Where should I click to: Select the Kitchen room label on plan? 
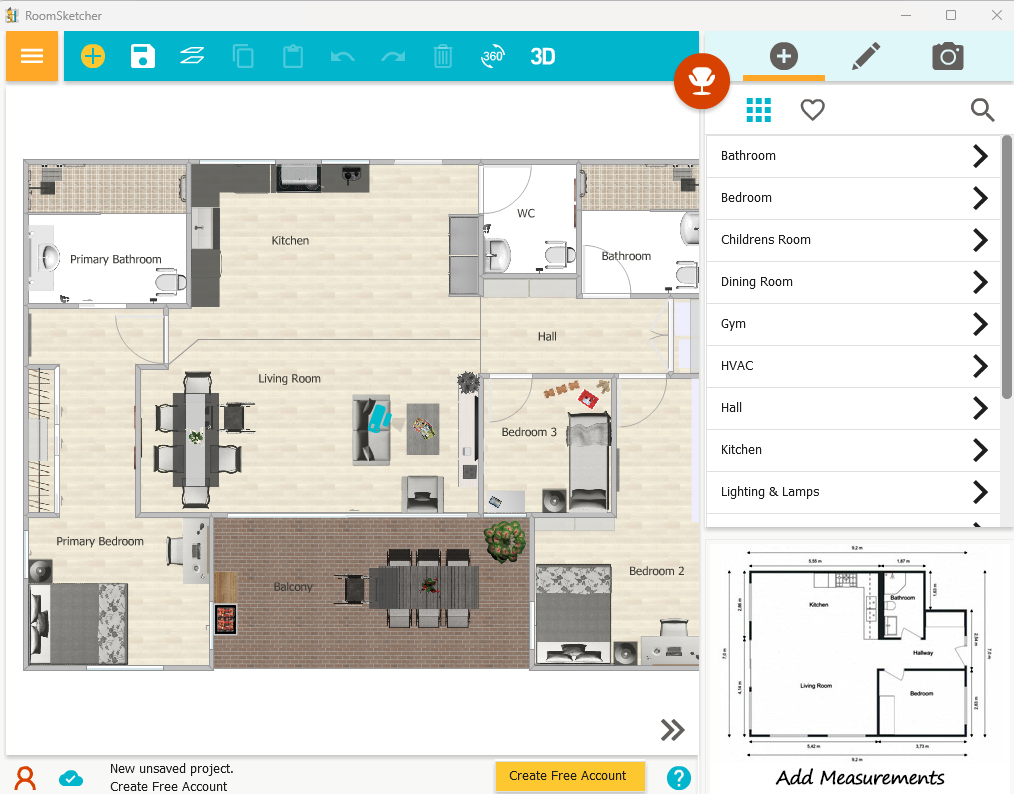click(x=290, y=241)
